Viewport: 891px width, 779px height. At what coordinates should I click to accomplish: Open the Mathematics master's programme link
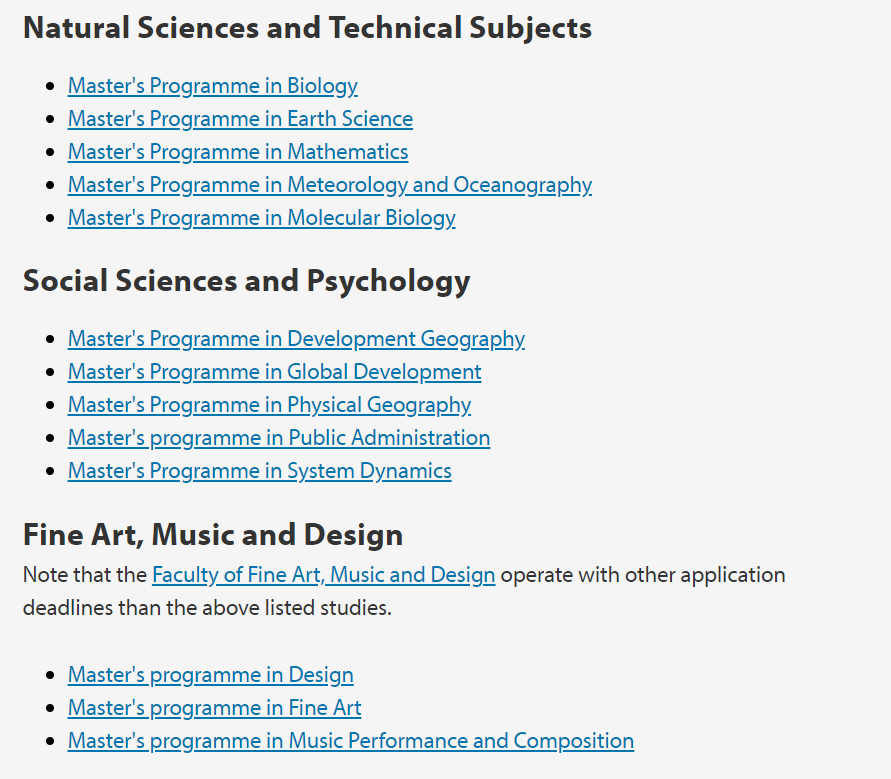(238, 152)
